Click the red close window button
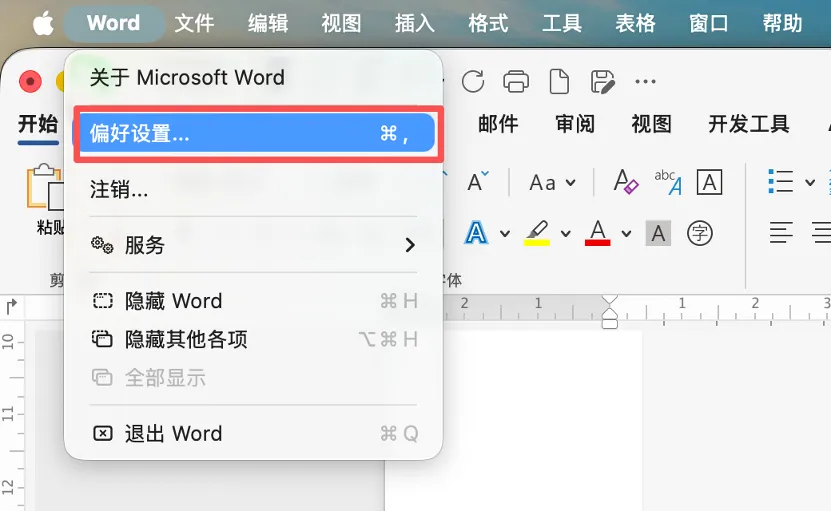 (x=30, y=81)
